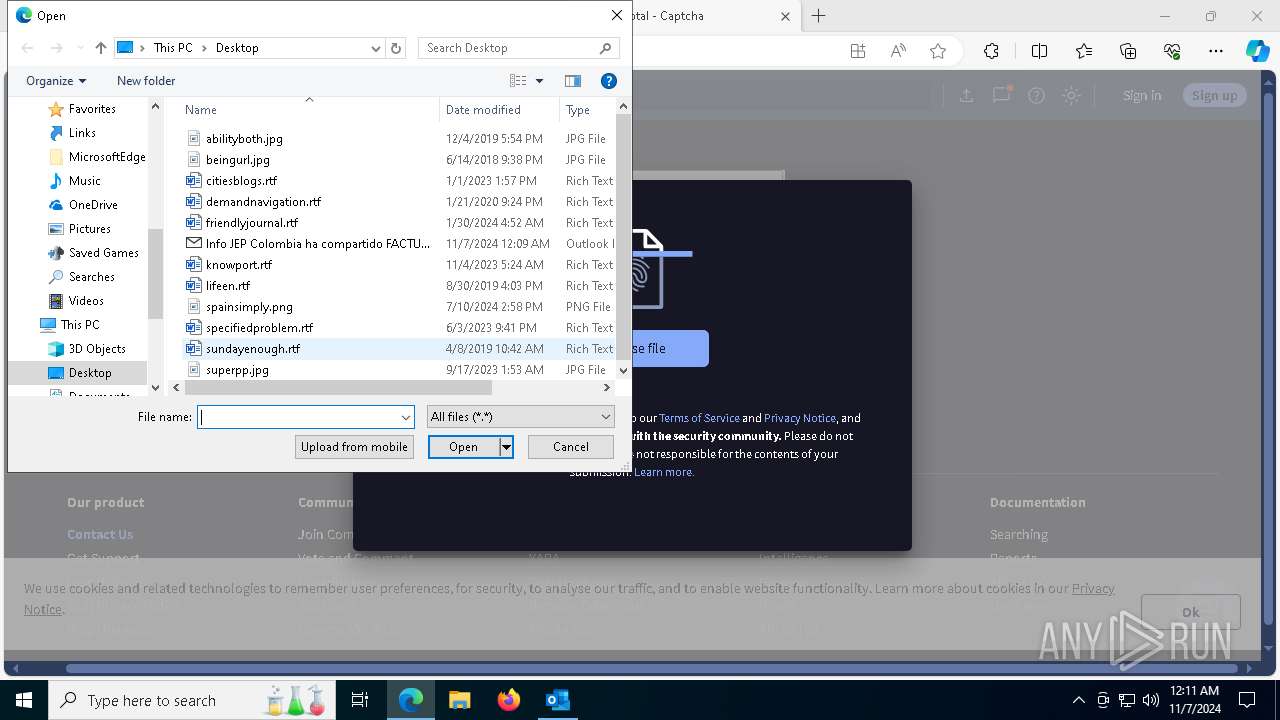Expand the Open button split arrow
The image size is (1280, 720).
506,447
